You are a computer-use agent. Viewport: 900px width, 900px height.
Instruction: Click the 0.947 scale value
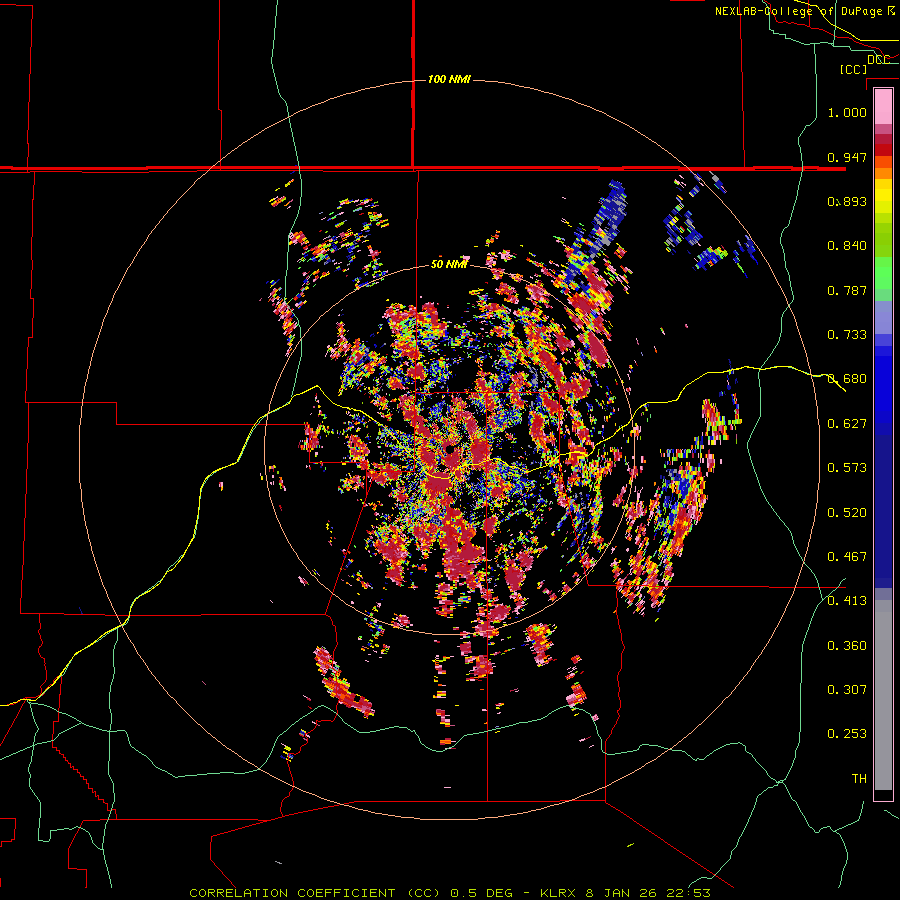[847, 157]
